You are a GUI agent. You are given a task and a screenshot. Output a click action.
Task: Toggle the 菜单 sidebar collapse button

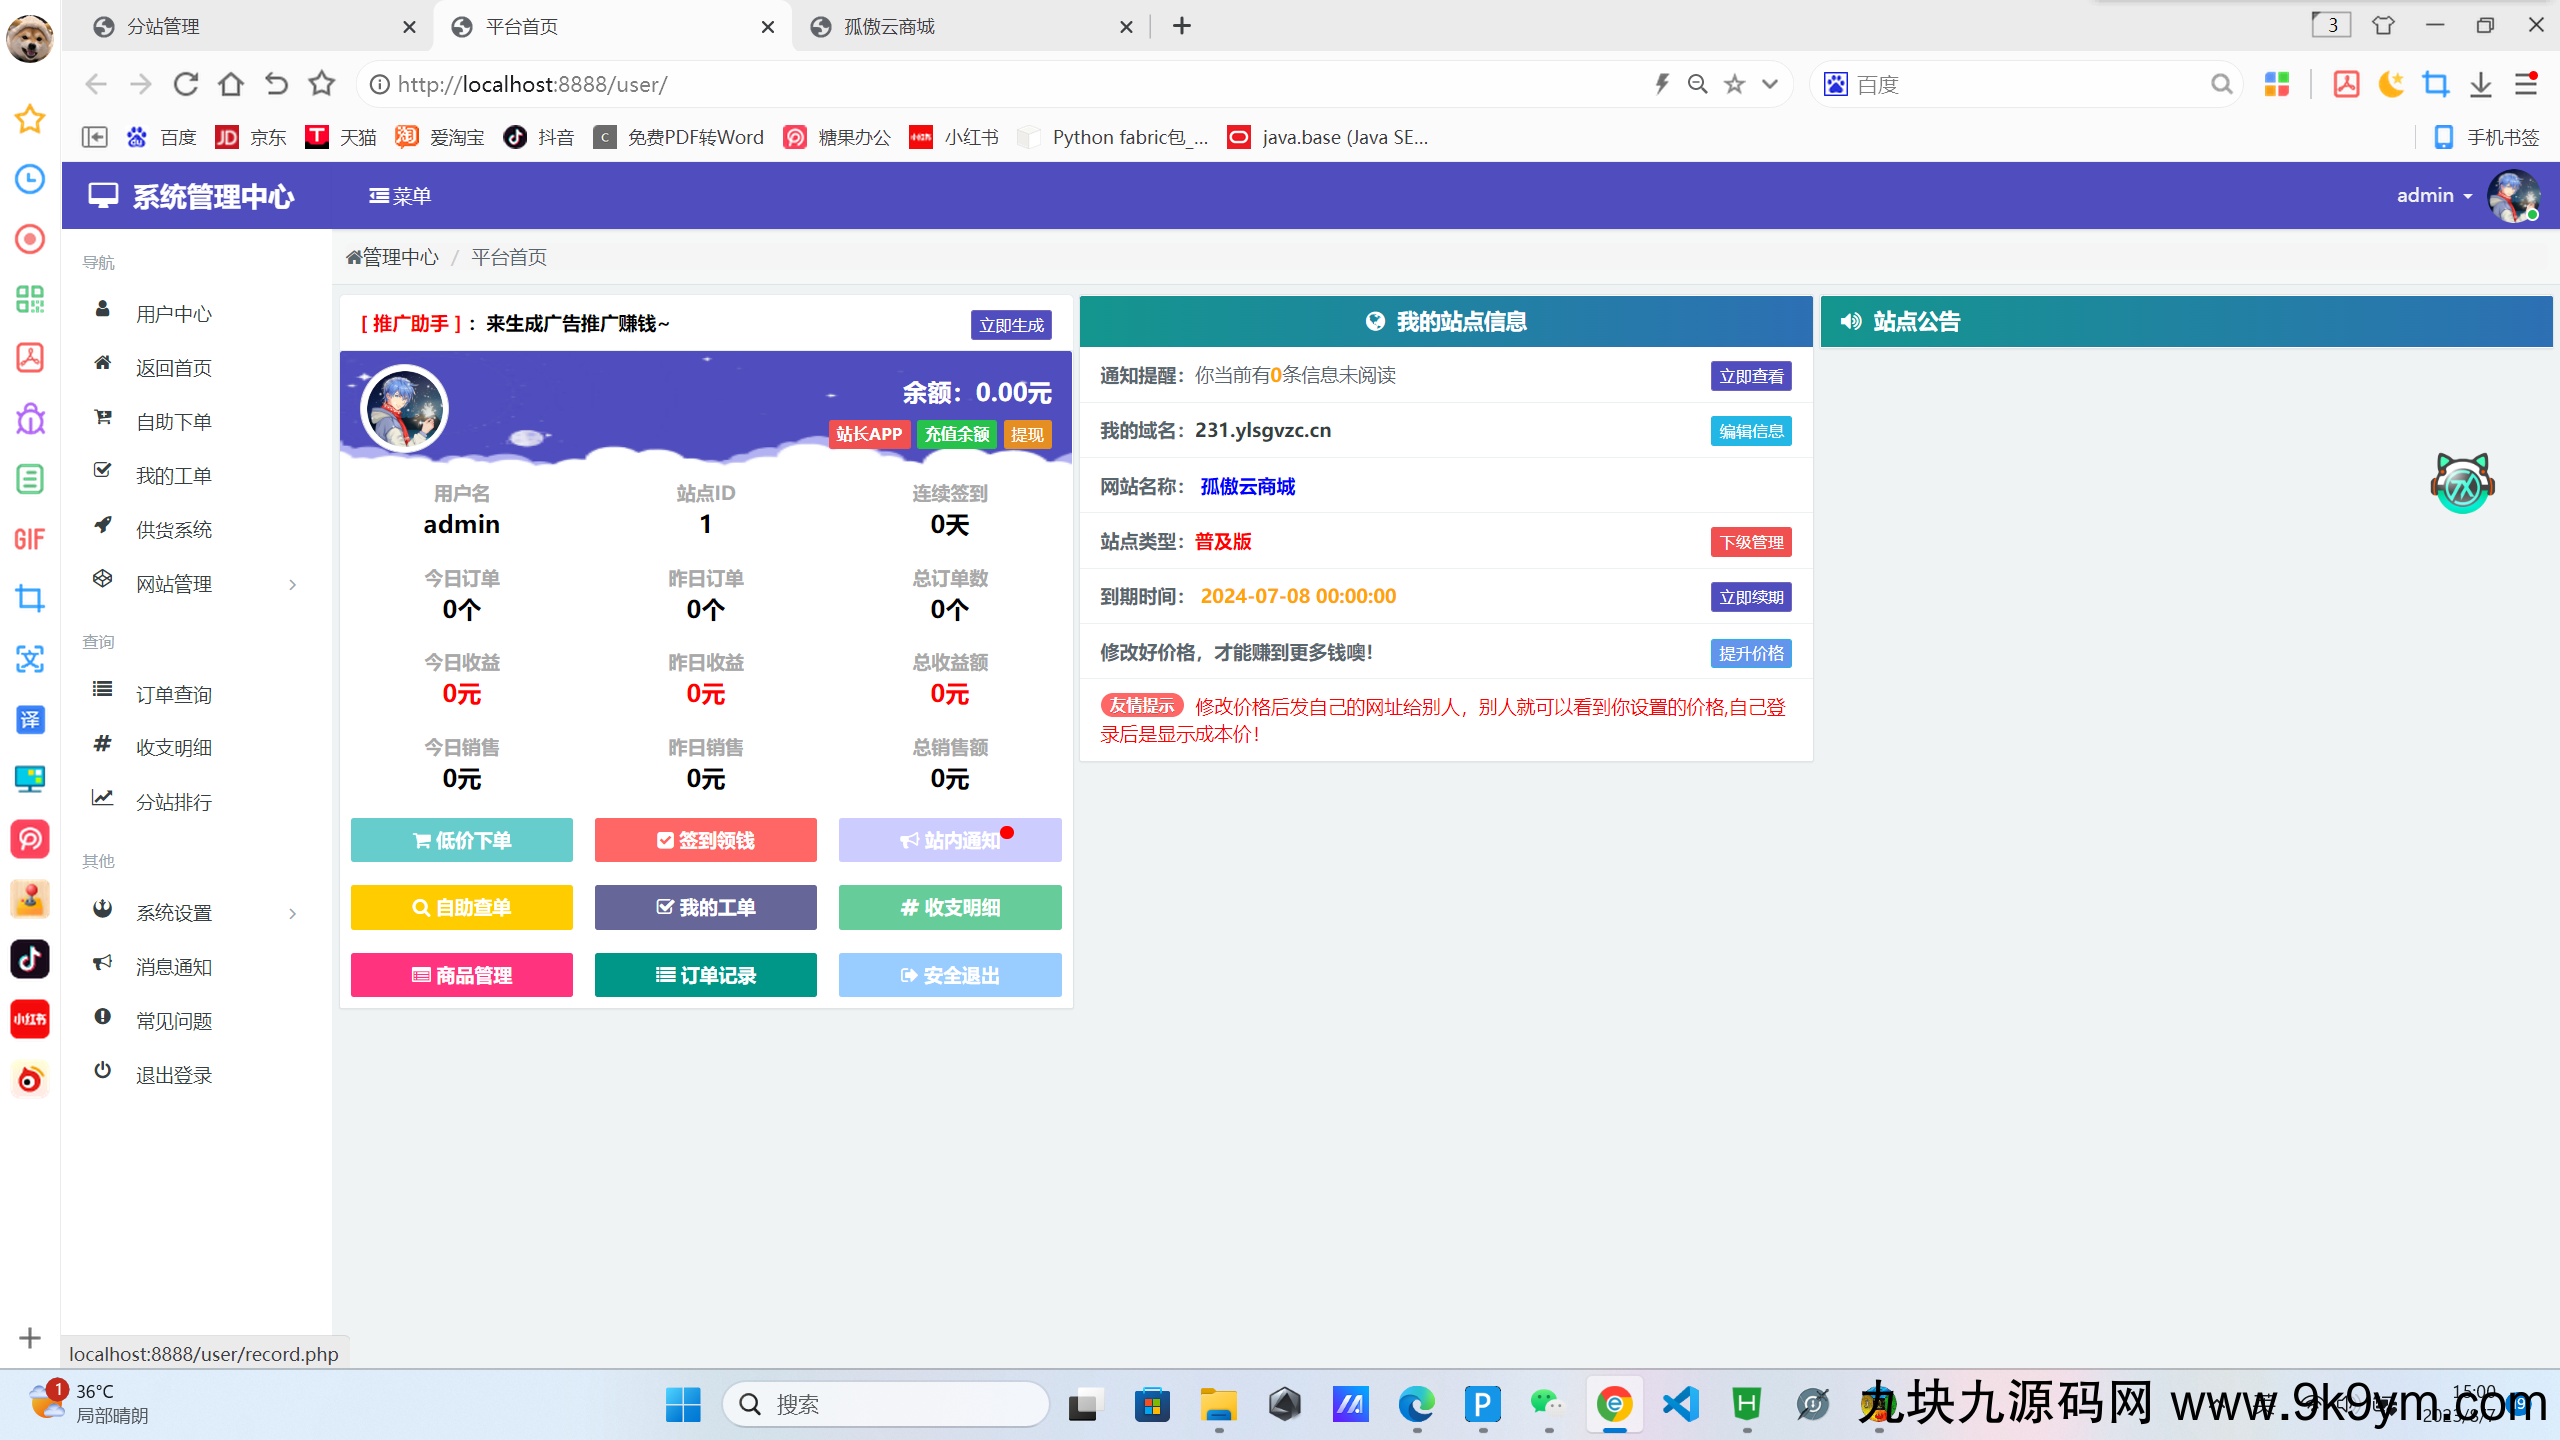pyautogui.click(x=400, y=196)
